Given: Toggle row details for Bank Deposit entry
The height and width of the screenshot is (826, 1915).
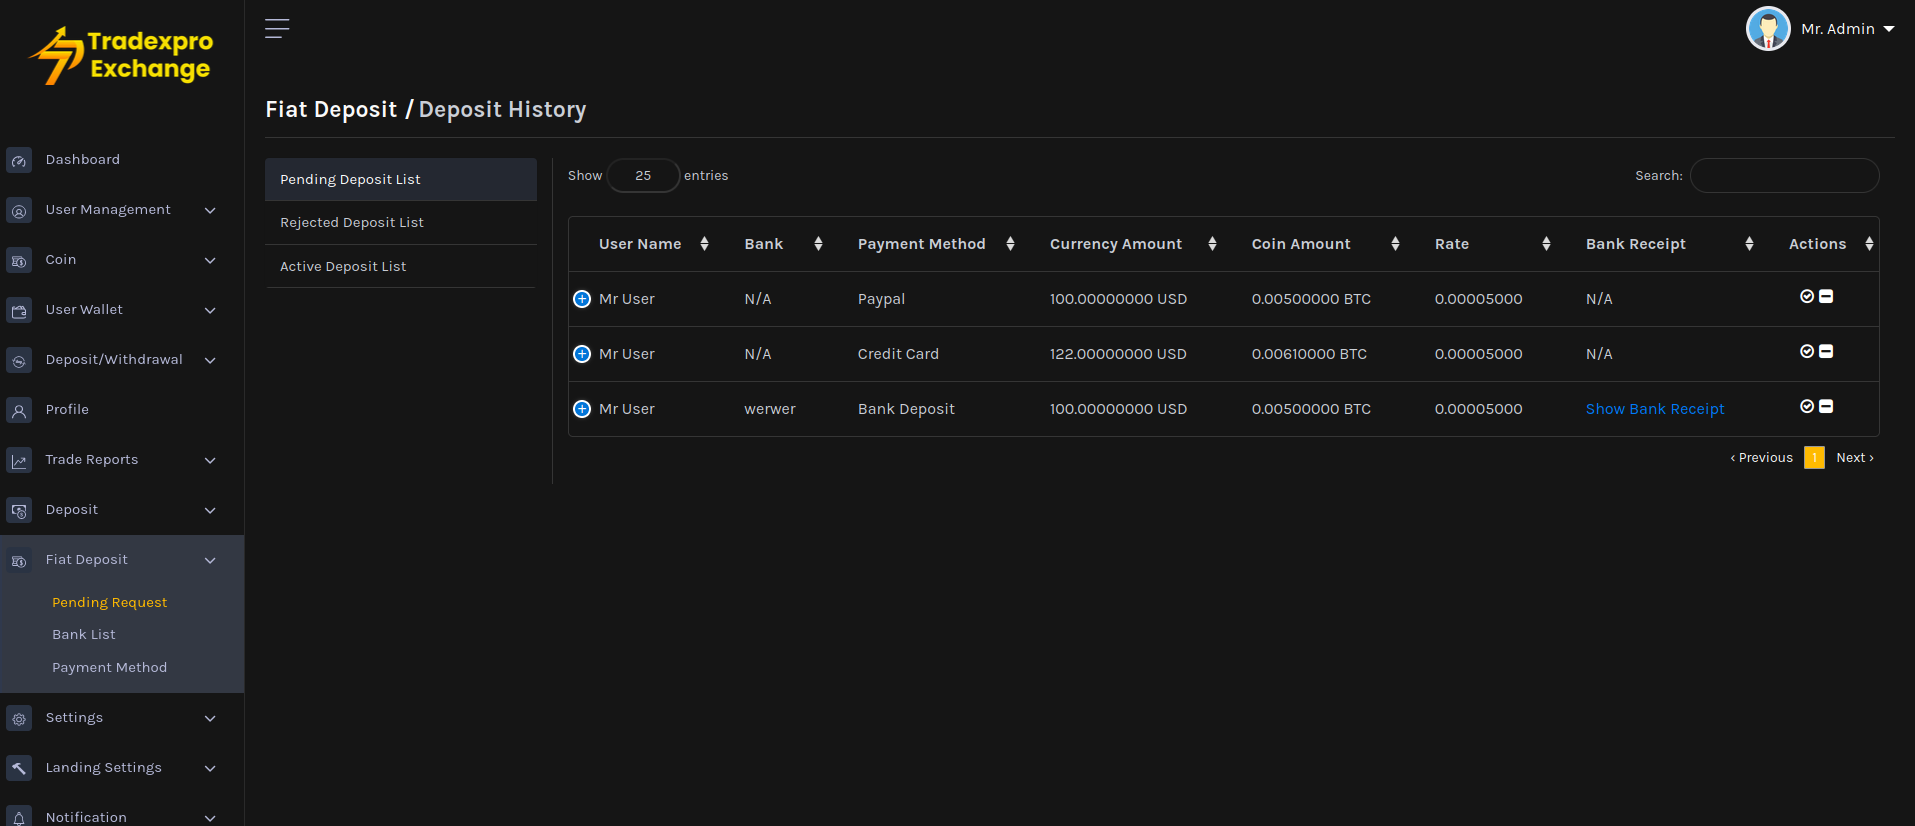Looking at the screenshot, I should [x=582, y=409].
